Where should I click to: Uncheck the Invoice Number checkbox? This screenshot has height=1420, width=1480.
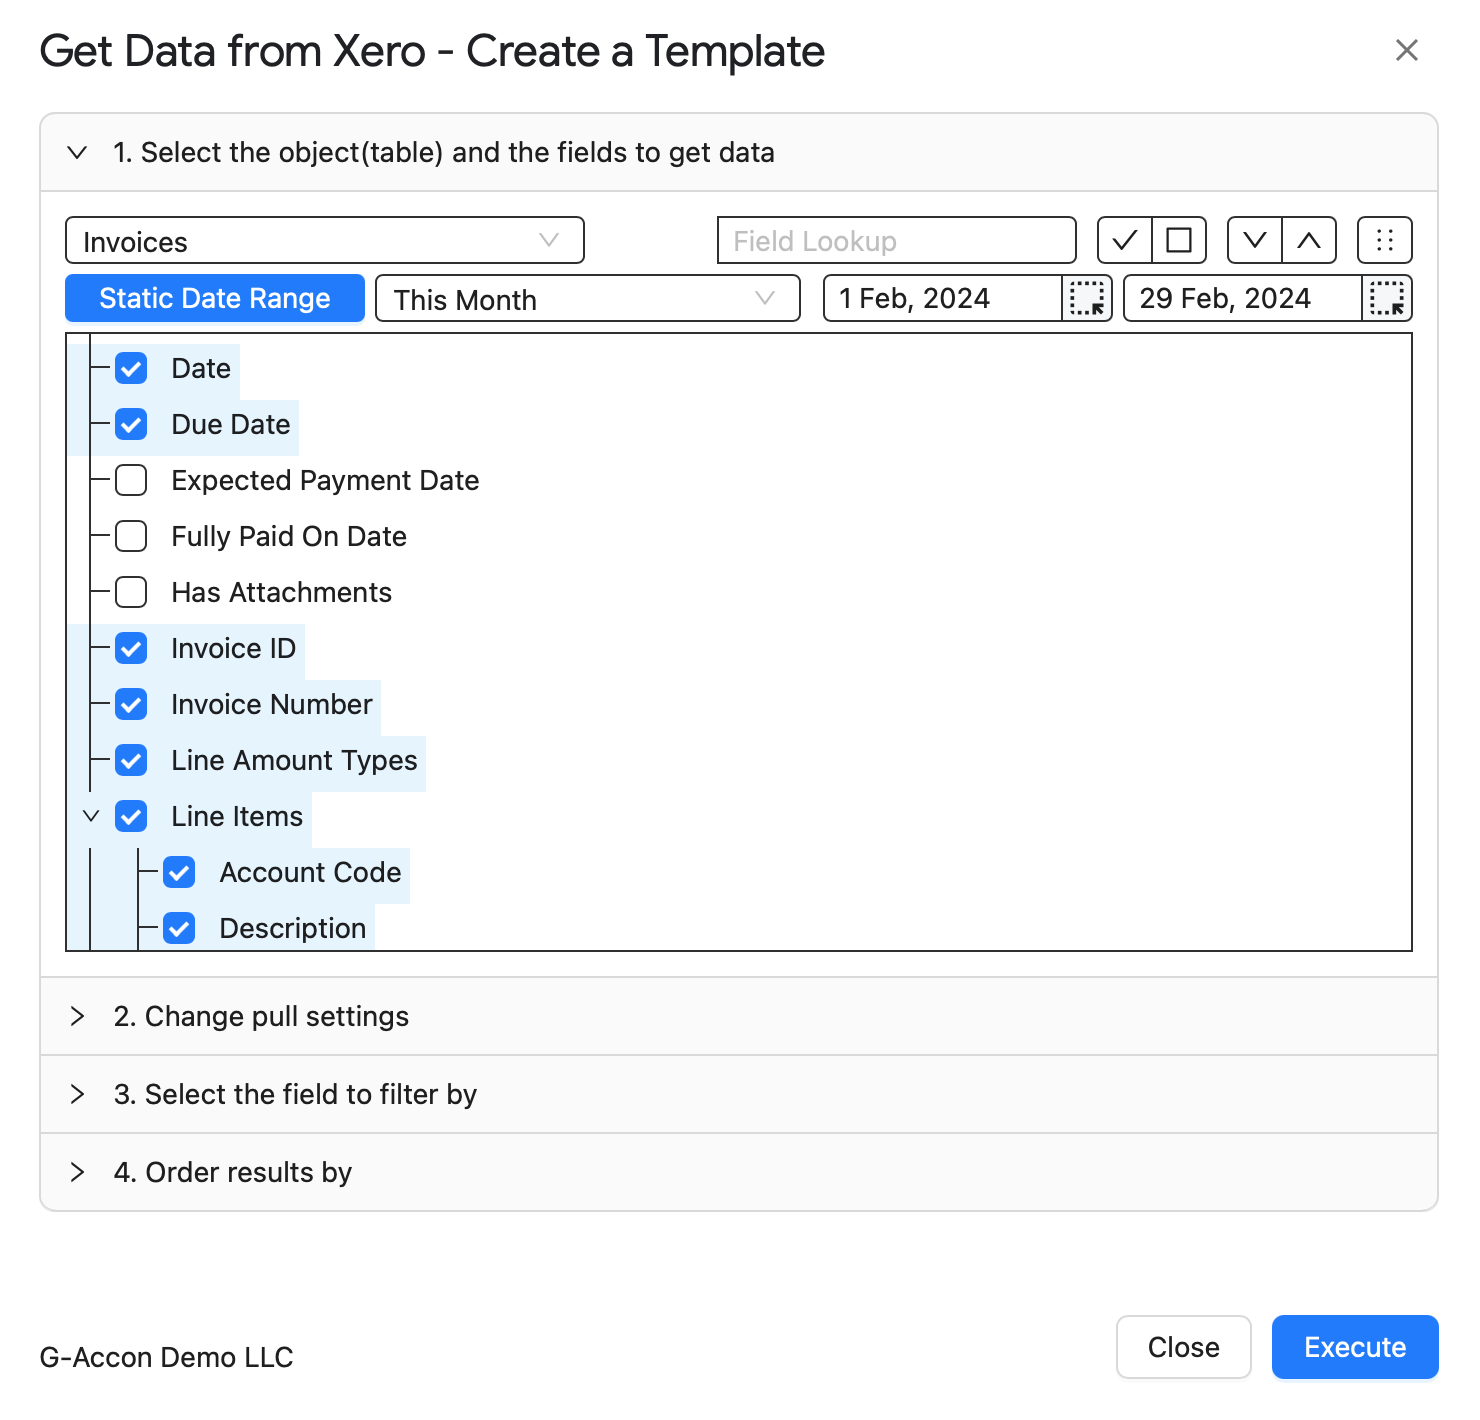pyautogui.click(x=131, y=704)
